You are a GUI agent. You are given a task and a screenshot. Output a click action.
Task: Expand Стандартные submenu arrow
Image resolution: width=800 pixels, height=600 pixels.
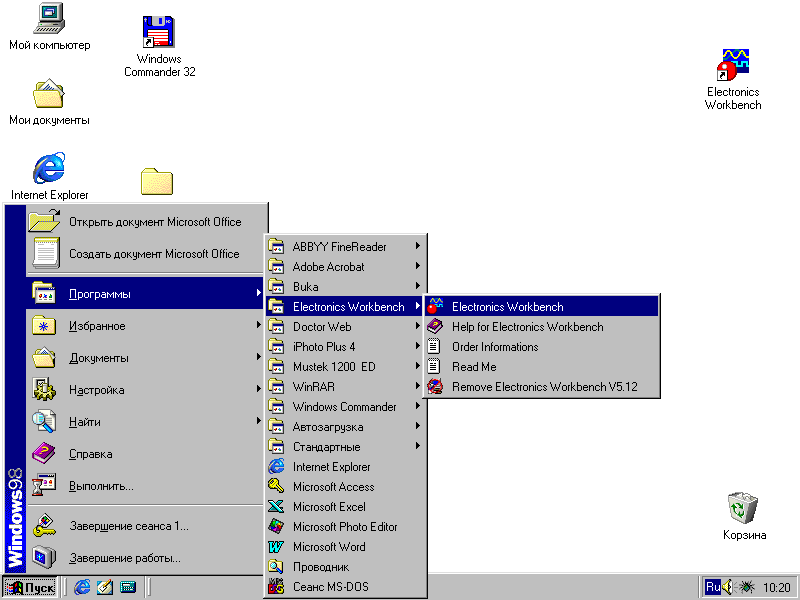417,446
